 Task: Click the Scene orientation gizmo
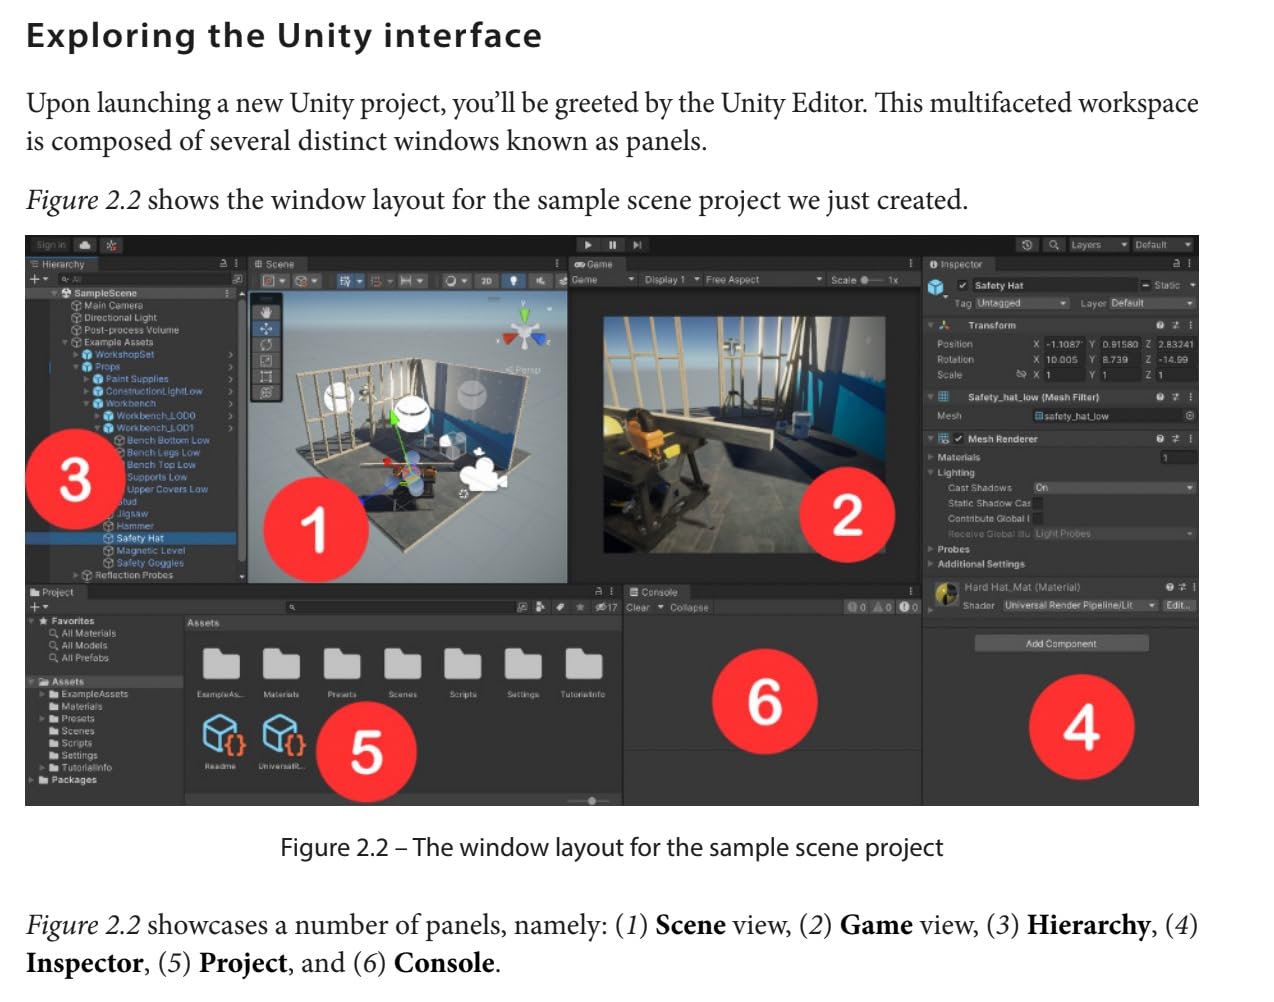[x=524, y=329]
